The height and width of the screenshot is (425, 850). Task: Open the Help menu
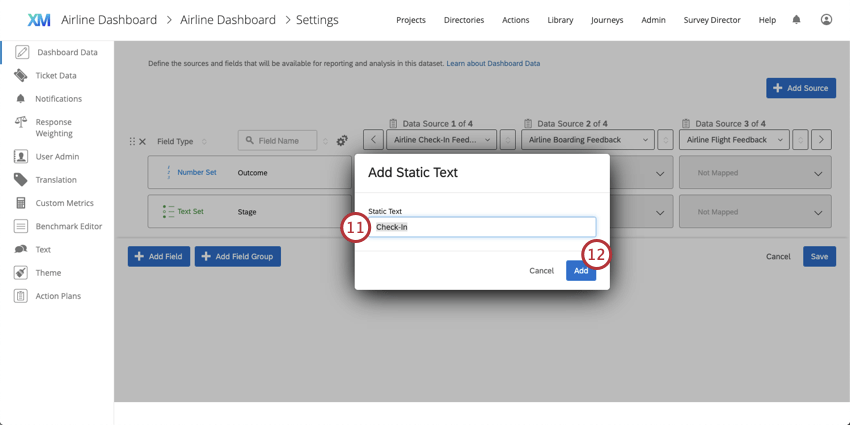767,20
